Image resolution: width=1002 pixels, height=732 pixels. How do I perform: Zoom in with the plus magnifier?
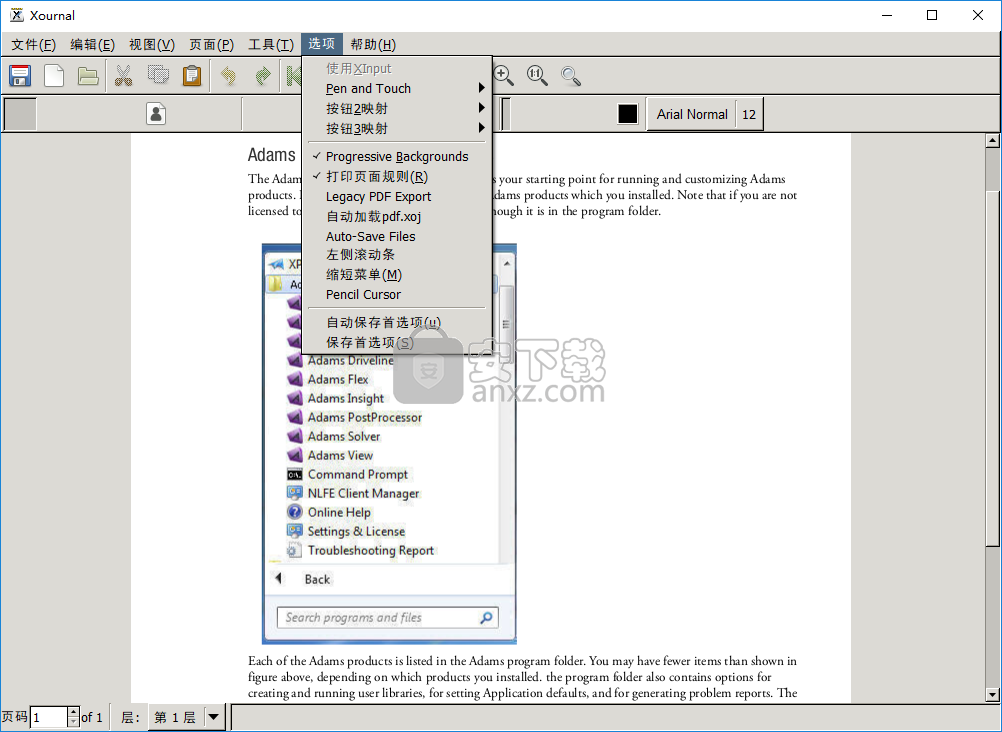(x=504, y=75)
